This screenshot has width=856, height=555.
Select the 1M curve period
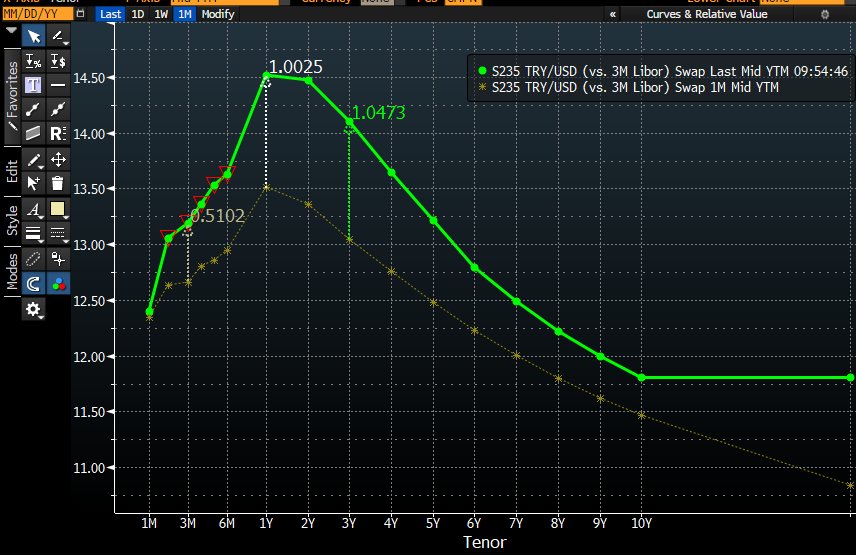pos(185,14)
